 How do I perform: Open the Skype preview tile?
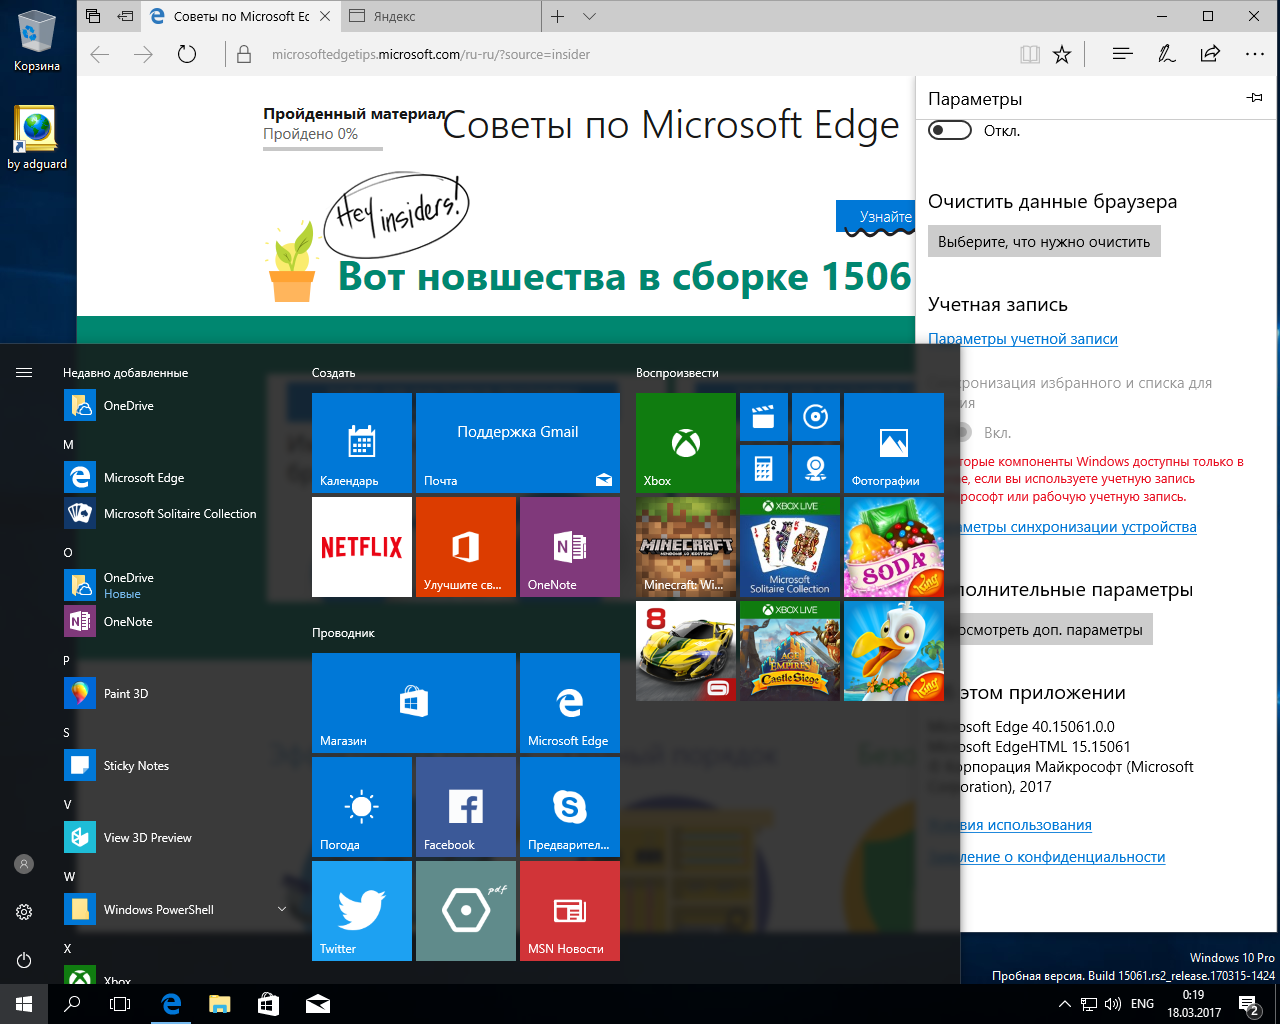click(x=570, y=807)
